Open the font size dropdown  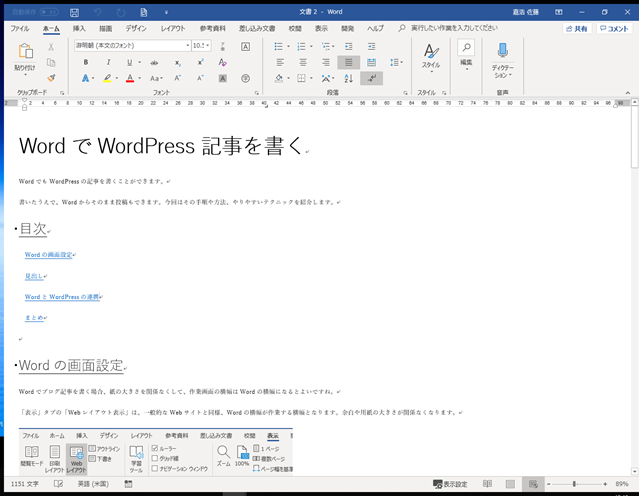(x=208, y=46)
